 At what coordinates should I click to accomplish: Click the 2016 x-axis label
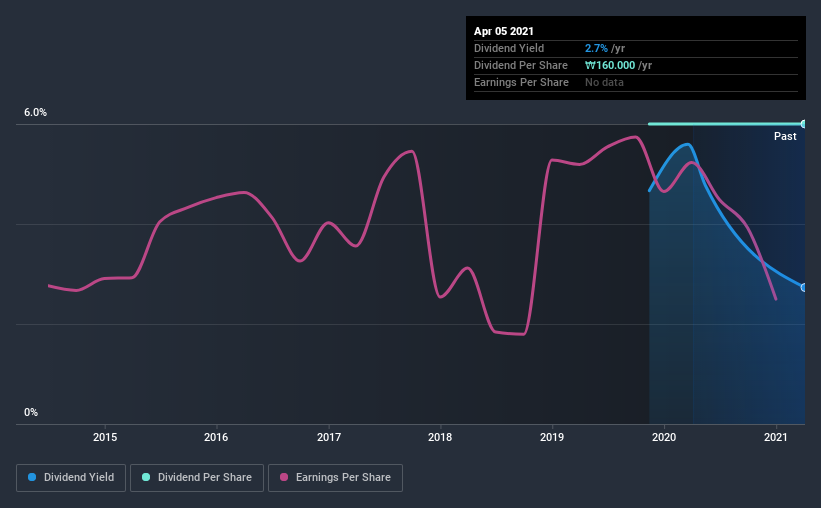tap(216, 437)
